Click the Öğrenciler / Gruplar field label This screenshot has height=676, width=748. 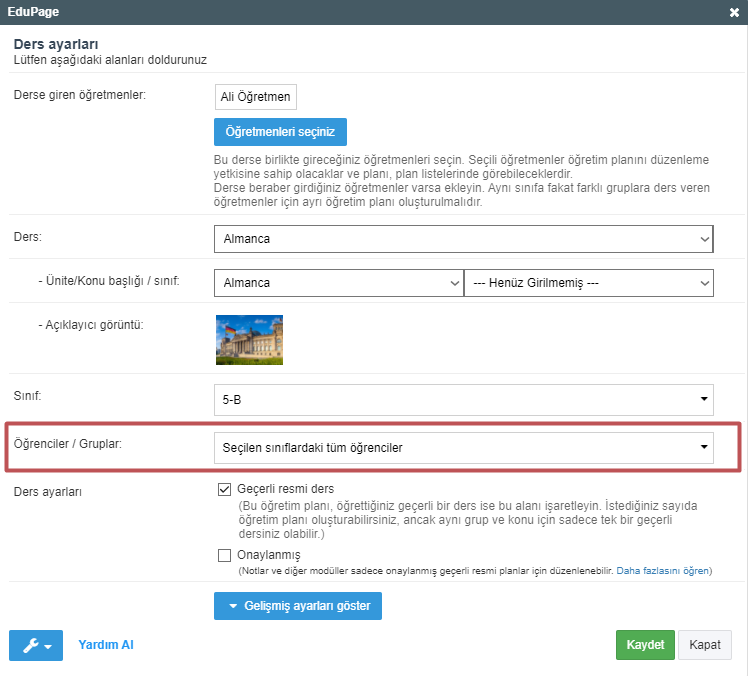[65, 442]
